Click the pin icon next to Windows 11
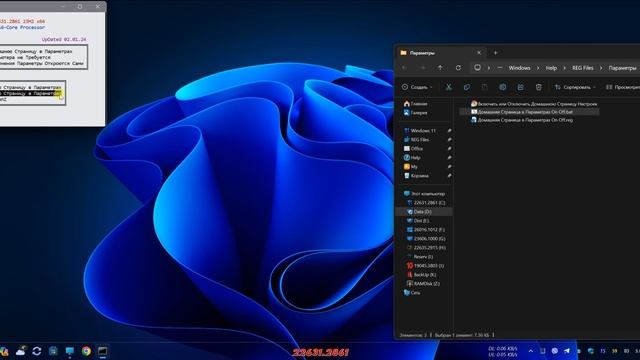 [x=449, y=131]
